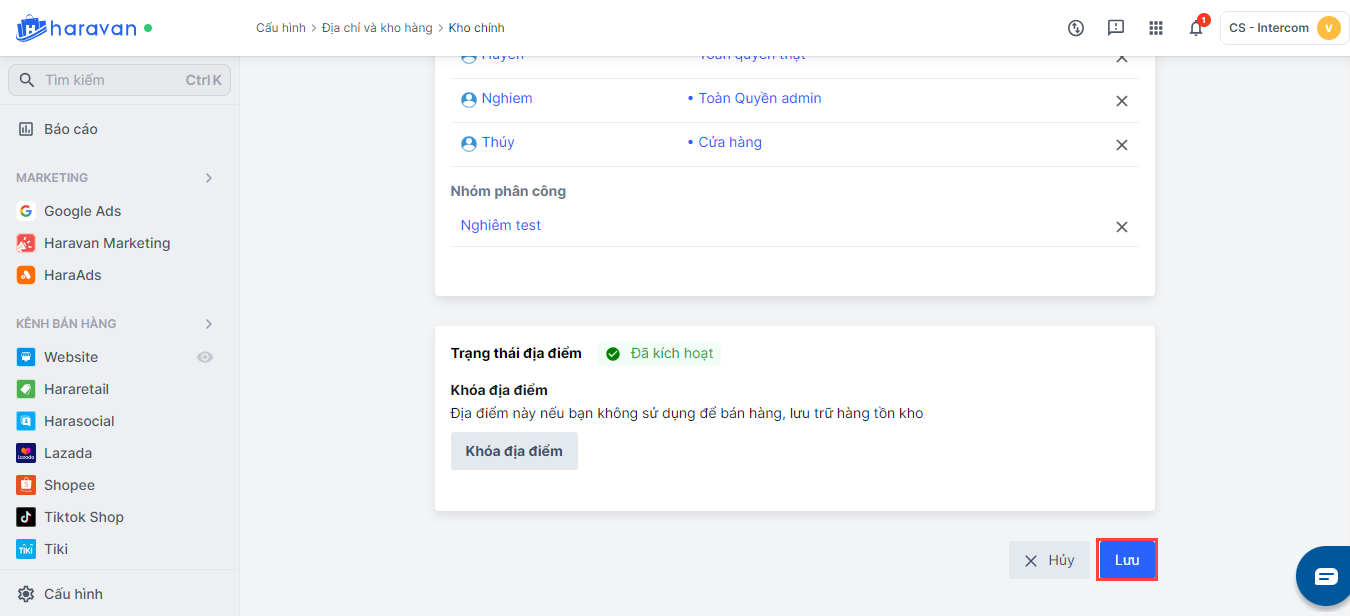This screenshot has width=1350, height=616.
Task: Focus the Tìm kiếm search field
Action: tap(110, 80)
